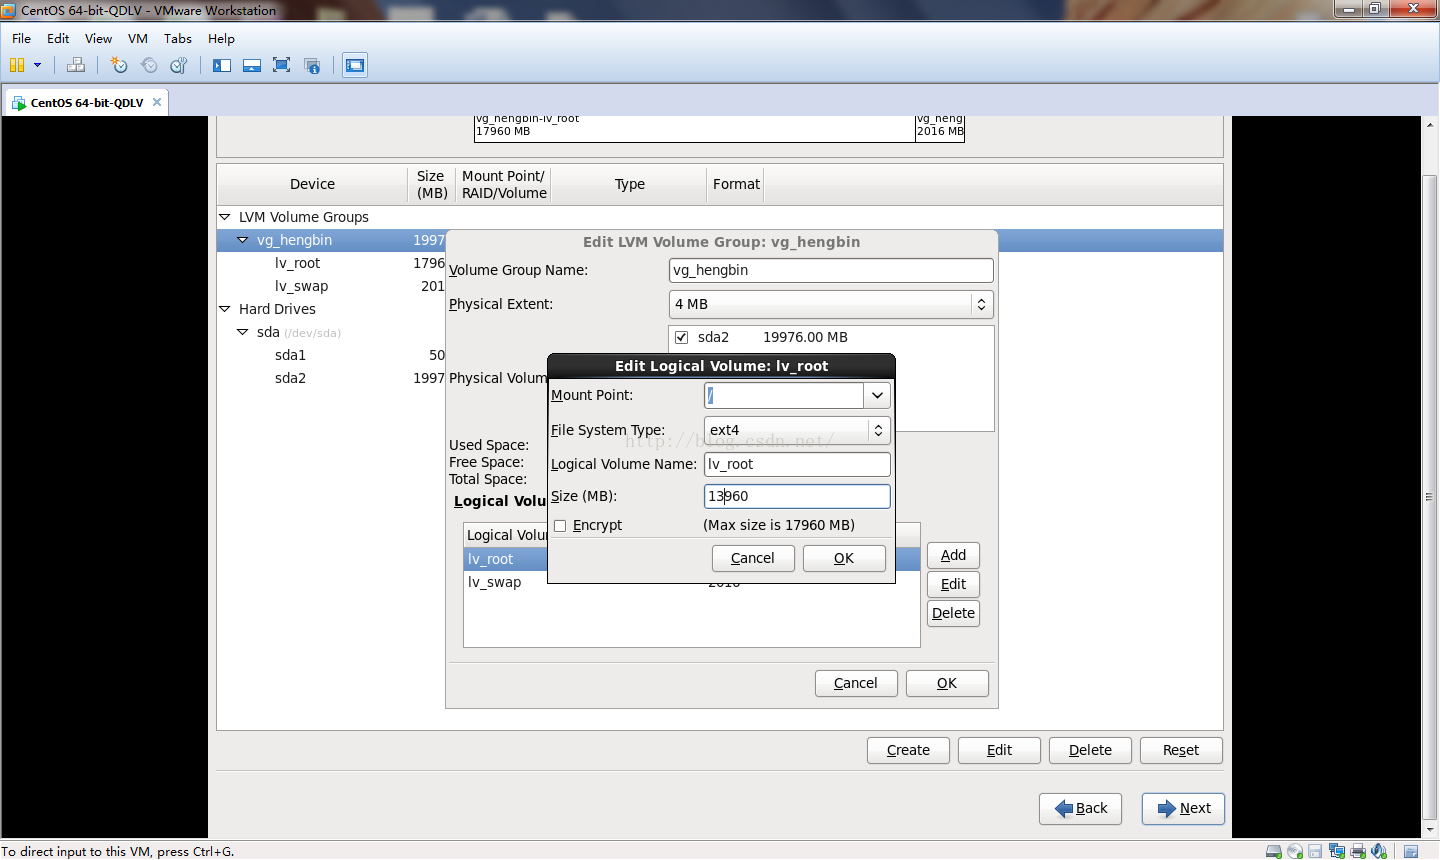Toggle the Encrypt checkbox
Screen dimensions: 1440x860
(560, 526)
